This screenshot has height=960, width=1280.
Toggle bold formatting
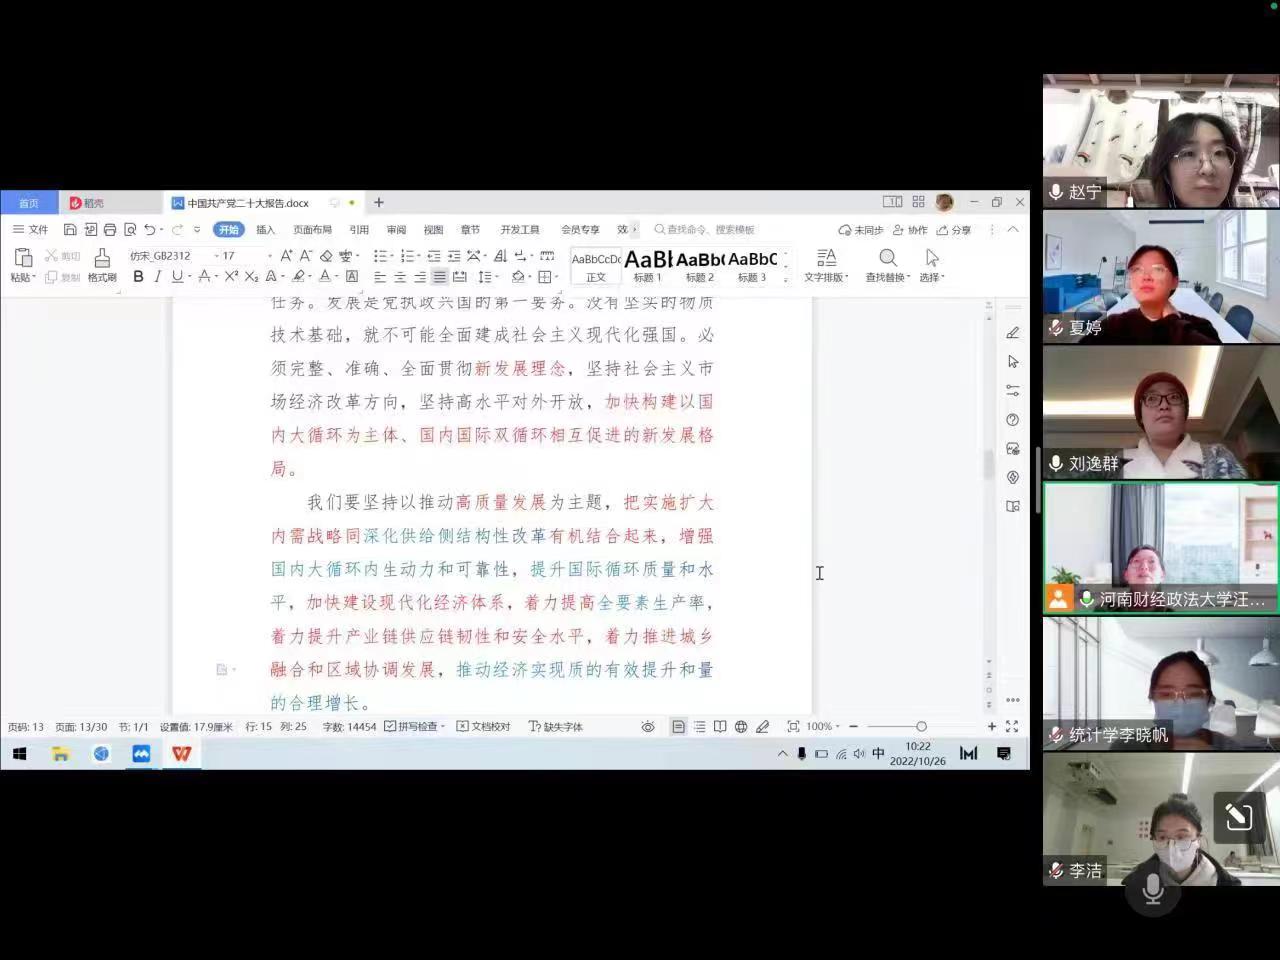[x=138, y=277]
